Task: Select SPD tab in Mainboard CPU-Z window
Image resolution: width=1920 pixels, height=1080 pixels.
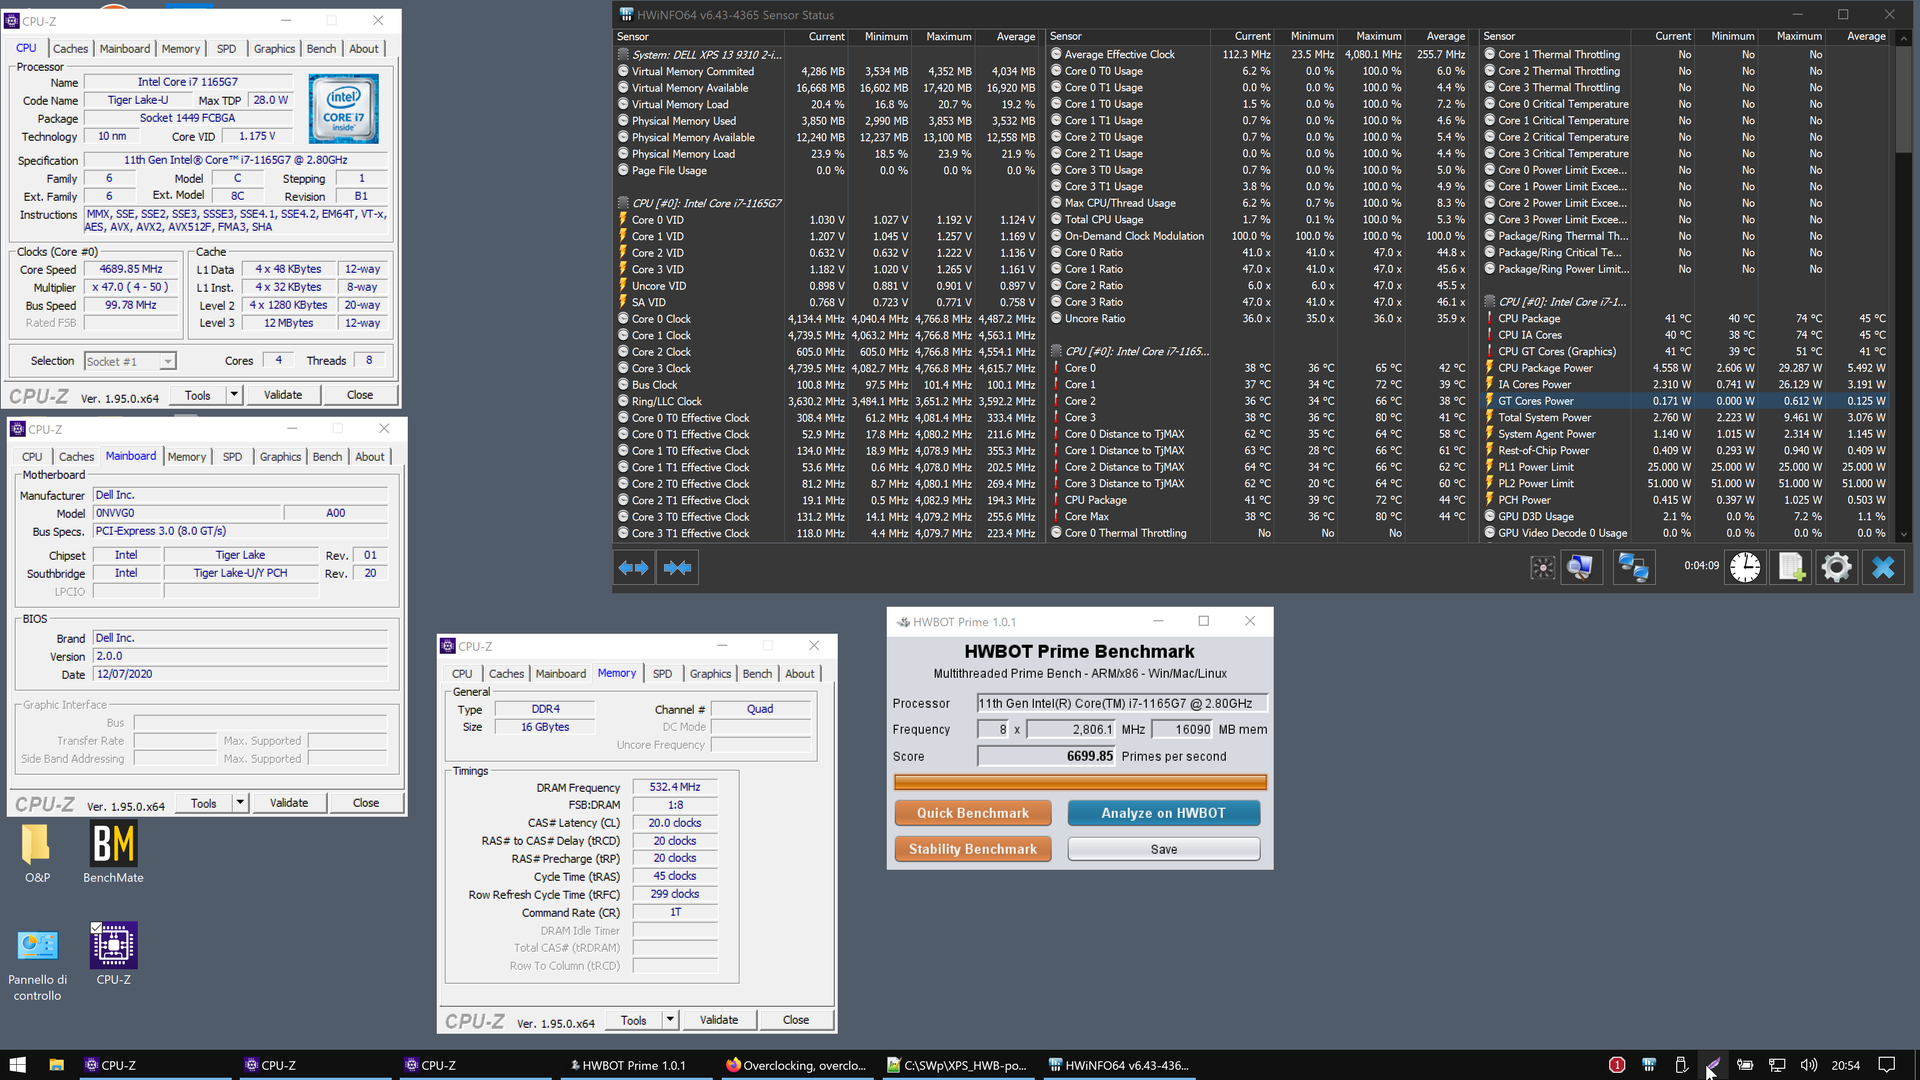Action: coord(232,456)
